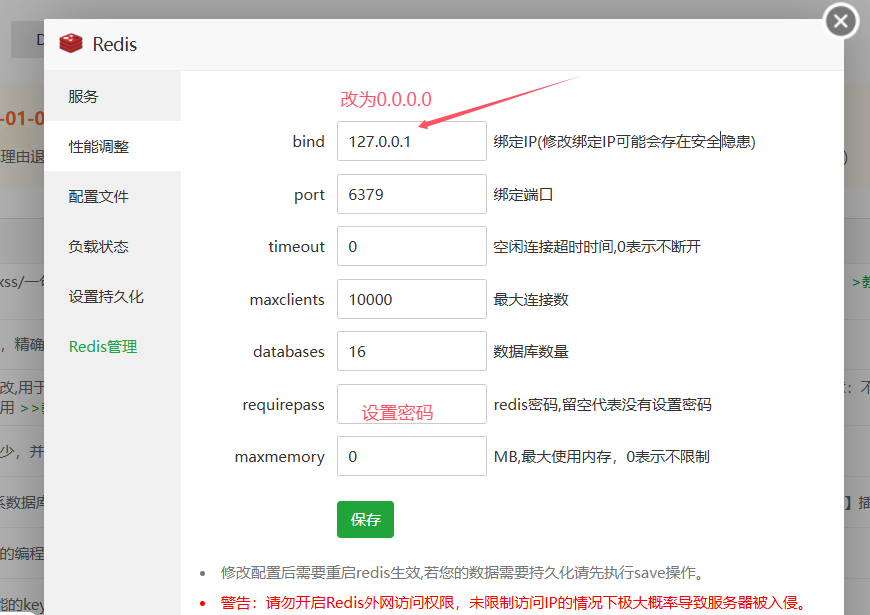Click the MB,最大使用内存 description text
870x615 pixels.
coord(601,457)
